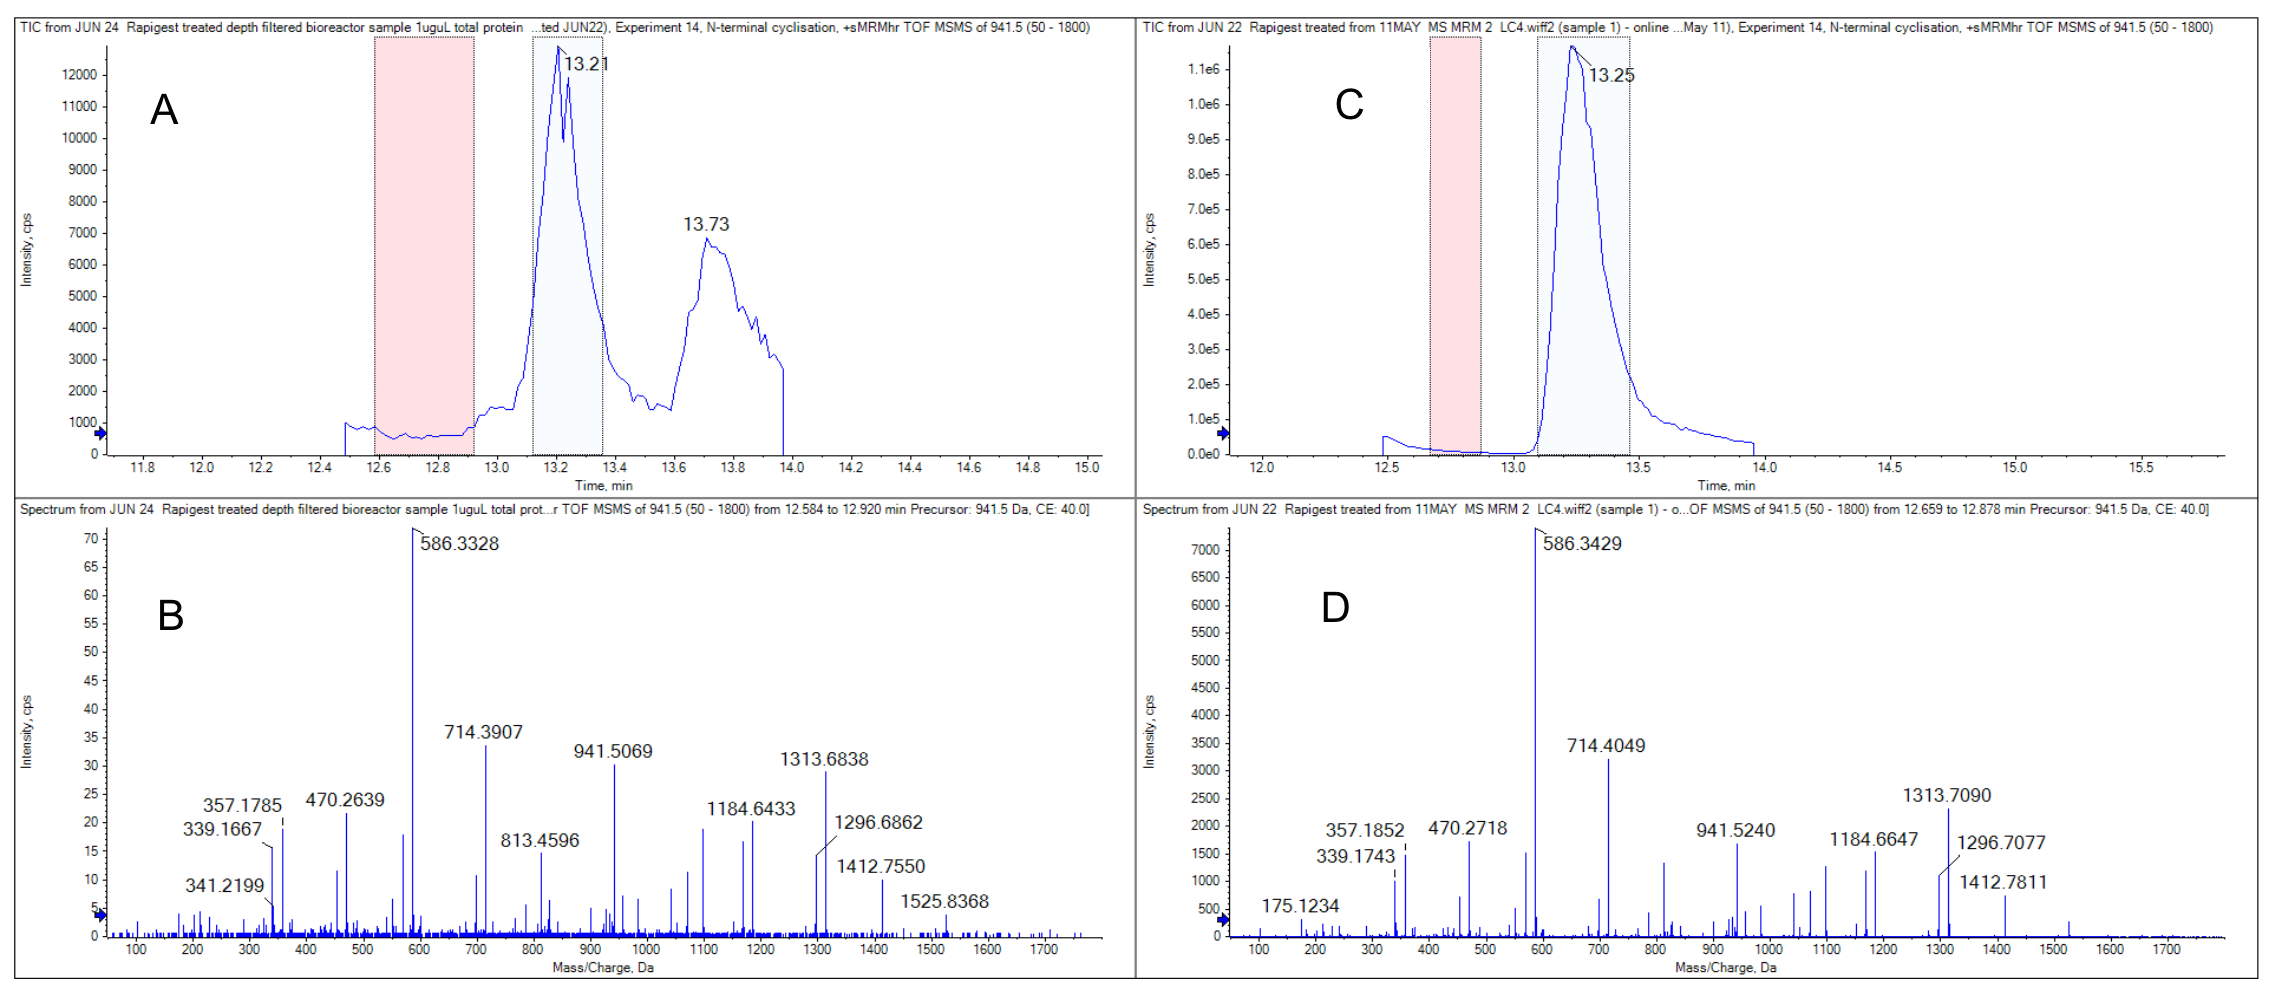Click the 1184.6647 peak label
Image resolution: width=2279 pixels, height=987 pixels.
tap(1874, 839)
